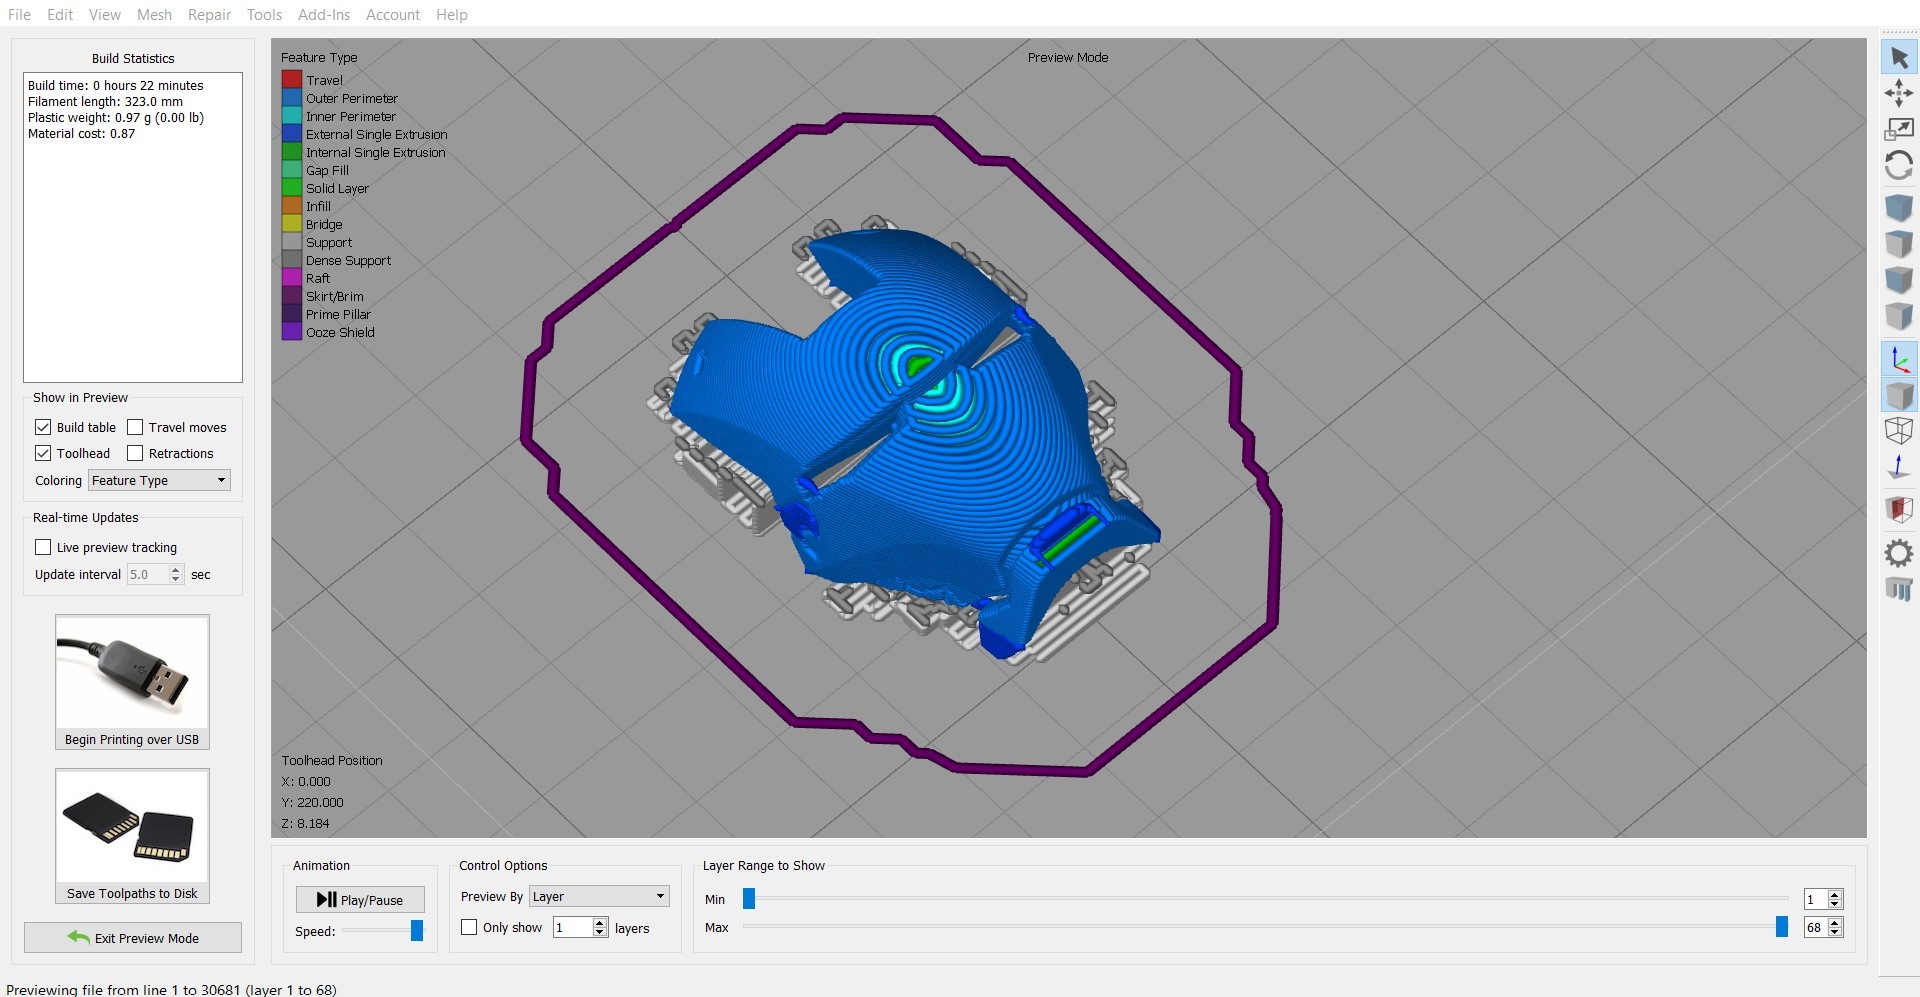Toggle solid model rendering icon

click(1899, 395)
